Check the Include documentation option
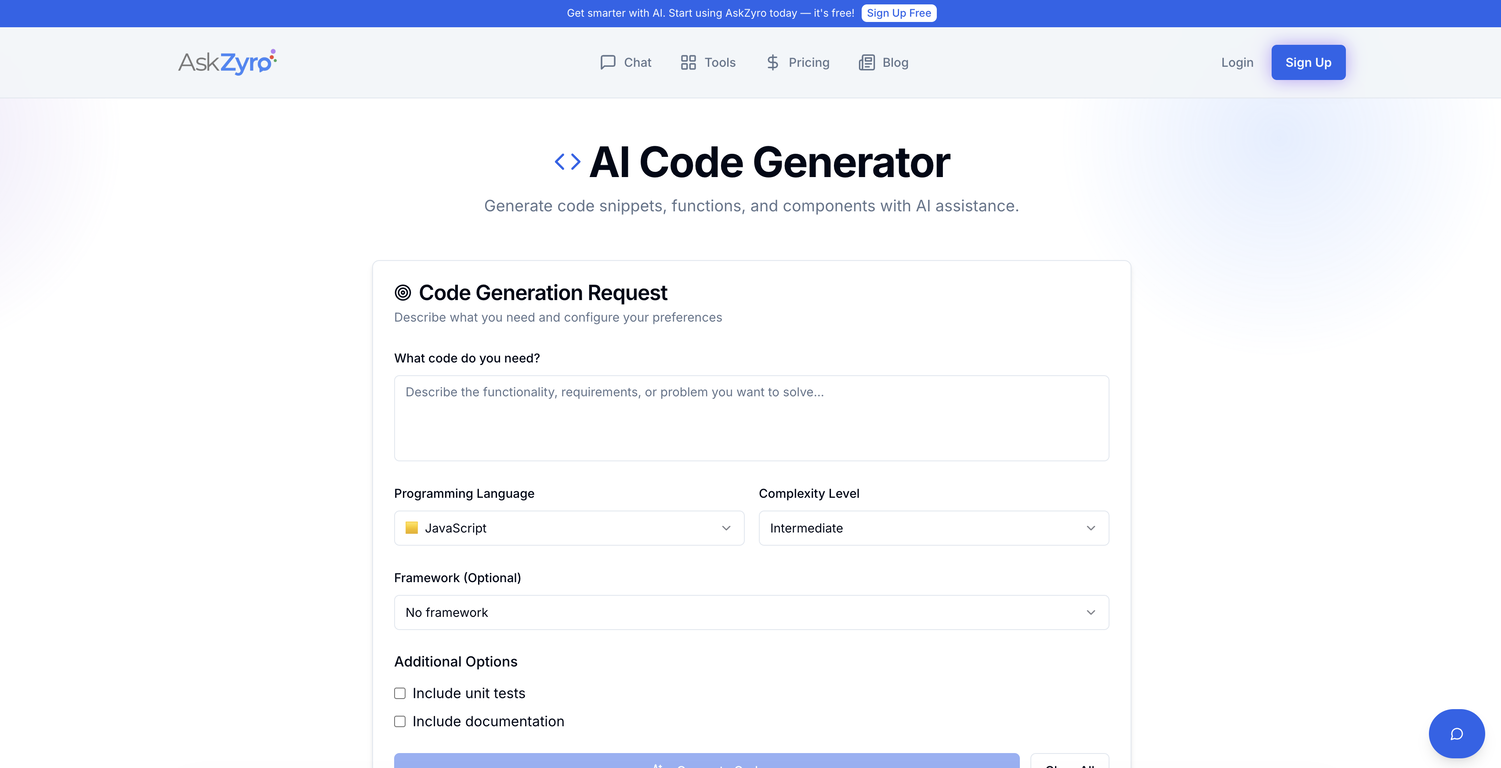 [x=399, y=721]
